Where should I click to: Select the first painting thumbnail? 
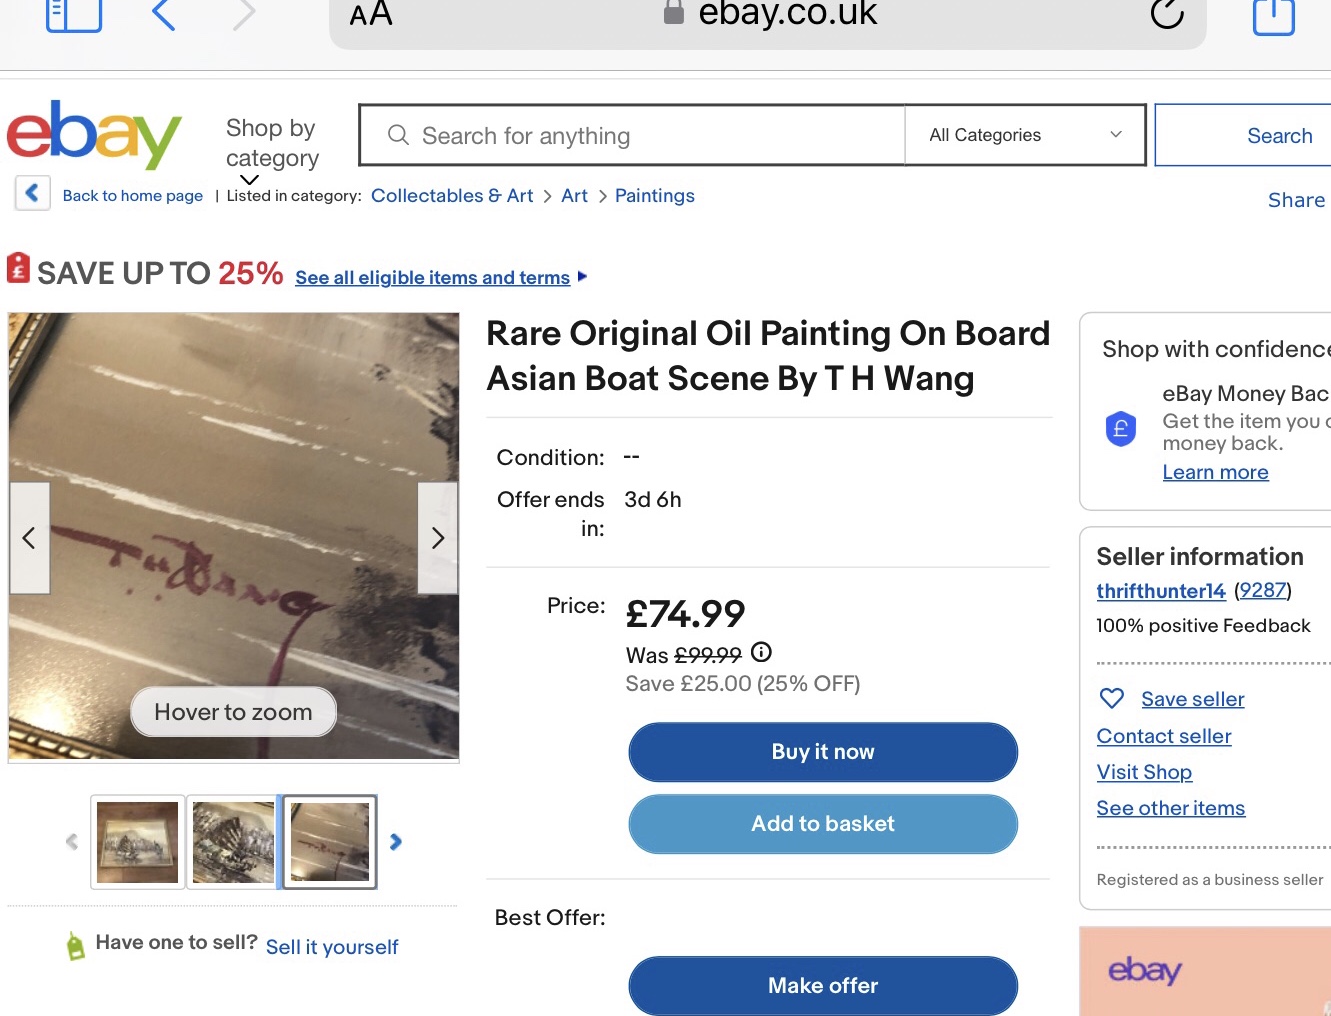[x=138, y=842]
